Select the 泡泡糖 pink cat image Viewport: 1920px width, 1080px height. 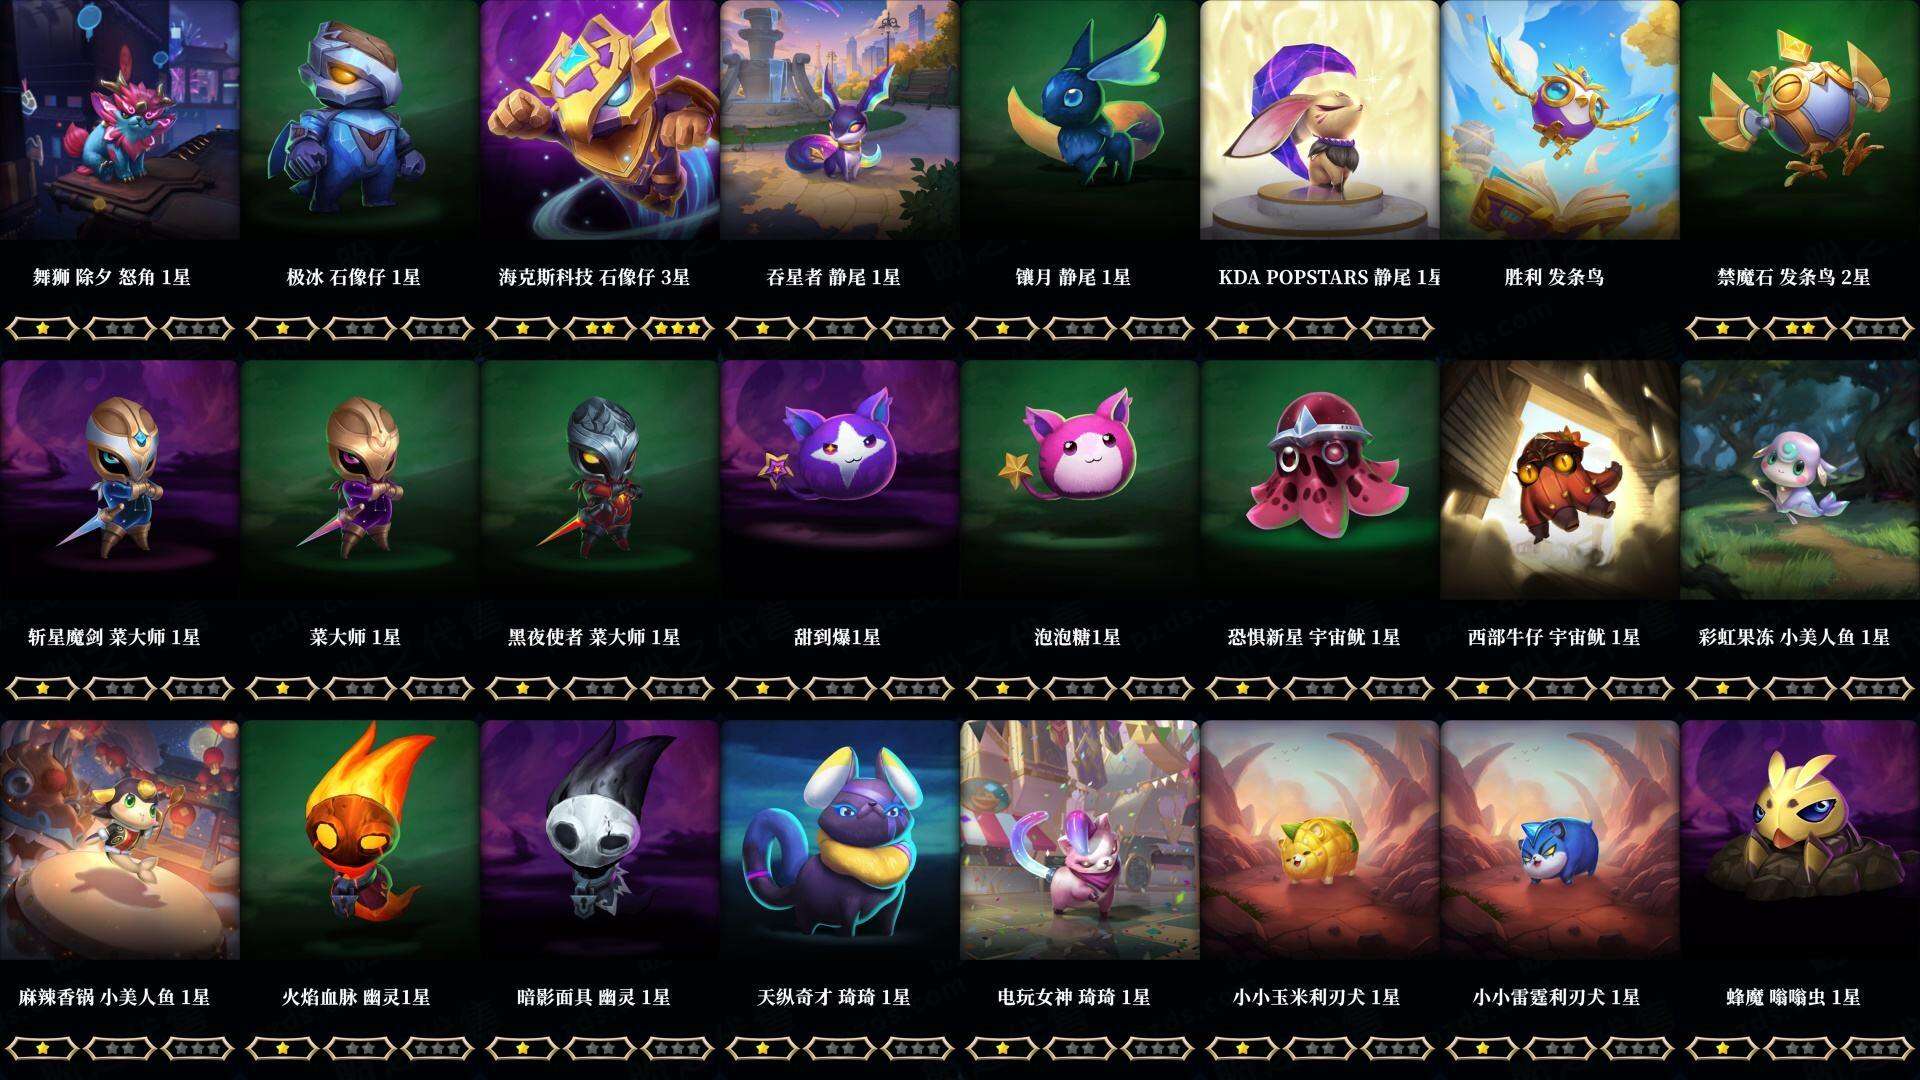(1080, 480)
